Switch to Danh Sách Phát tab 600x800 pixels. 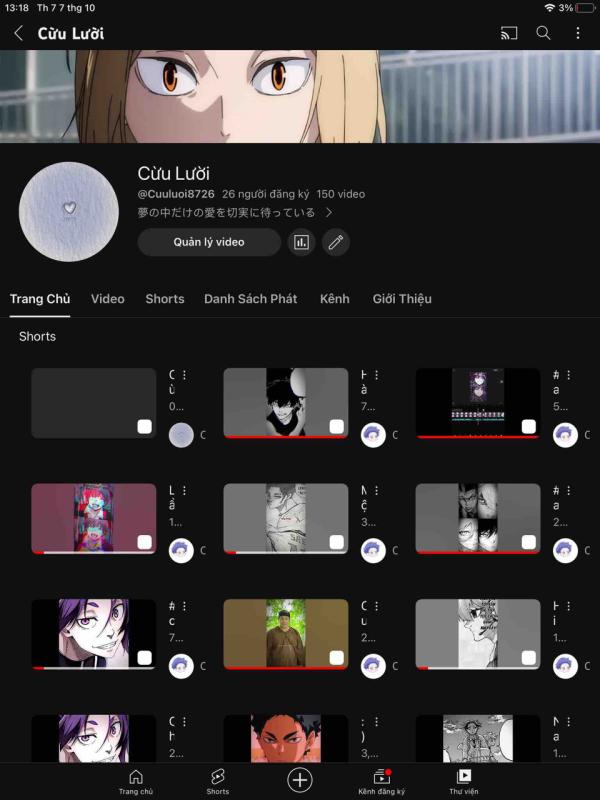pyautogui.click(x=251, y=299)
